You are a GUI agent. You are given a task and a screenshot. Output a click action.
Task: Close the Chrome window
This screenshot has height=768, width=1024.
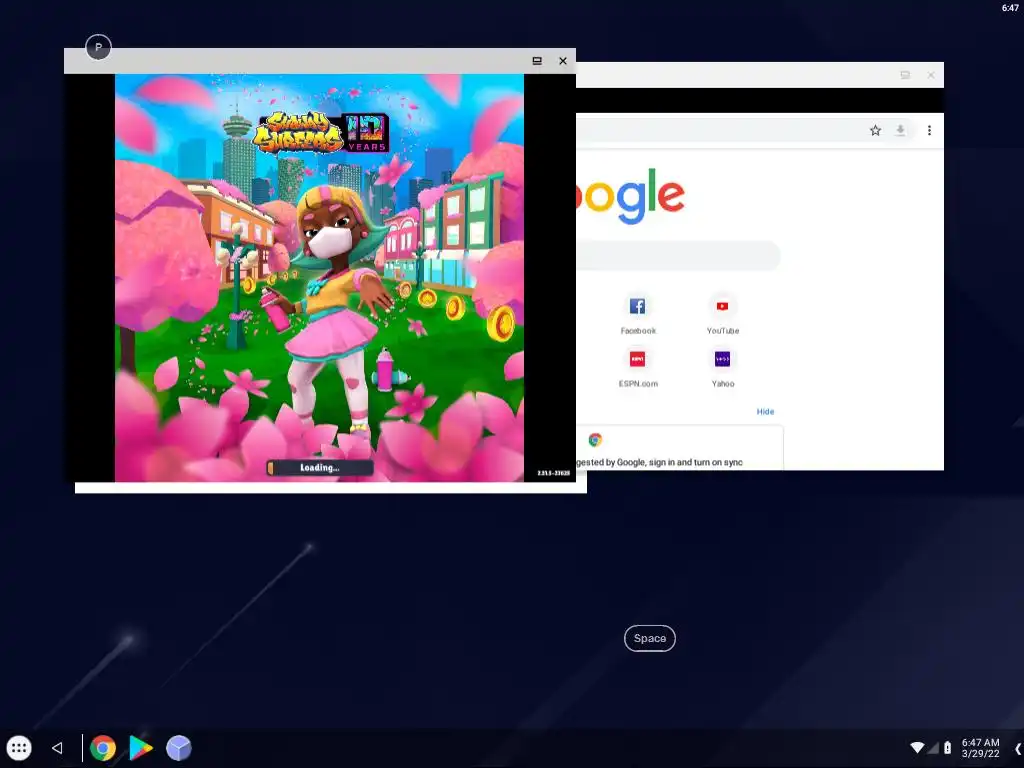click(x=931, y=75)
